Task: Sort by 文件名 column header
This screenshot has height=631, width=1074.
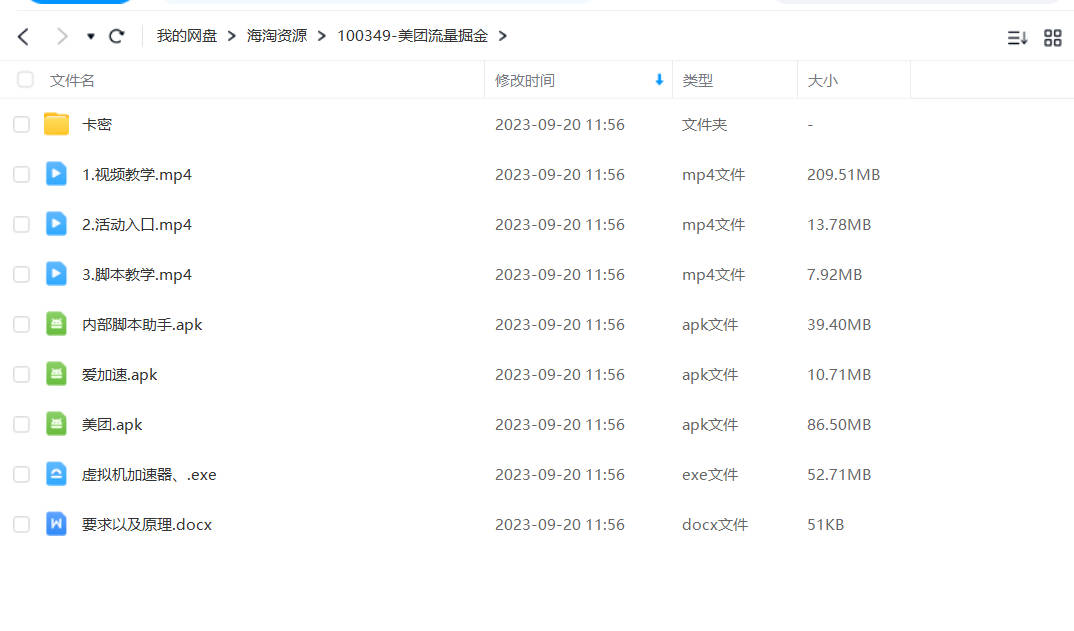Action: [x=72, y=80]
